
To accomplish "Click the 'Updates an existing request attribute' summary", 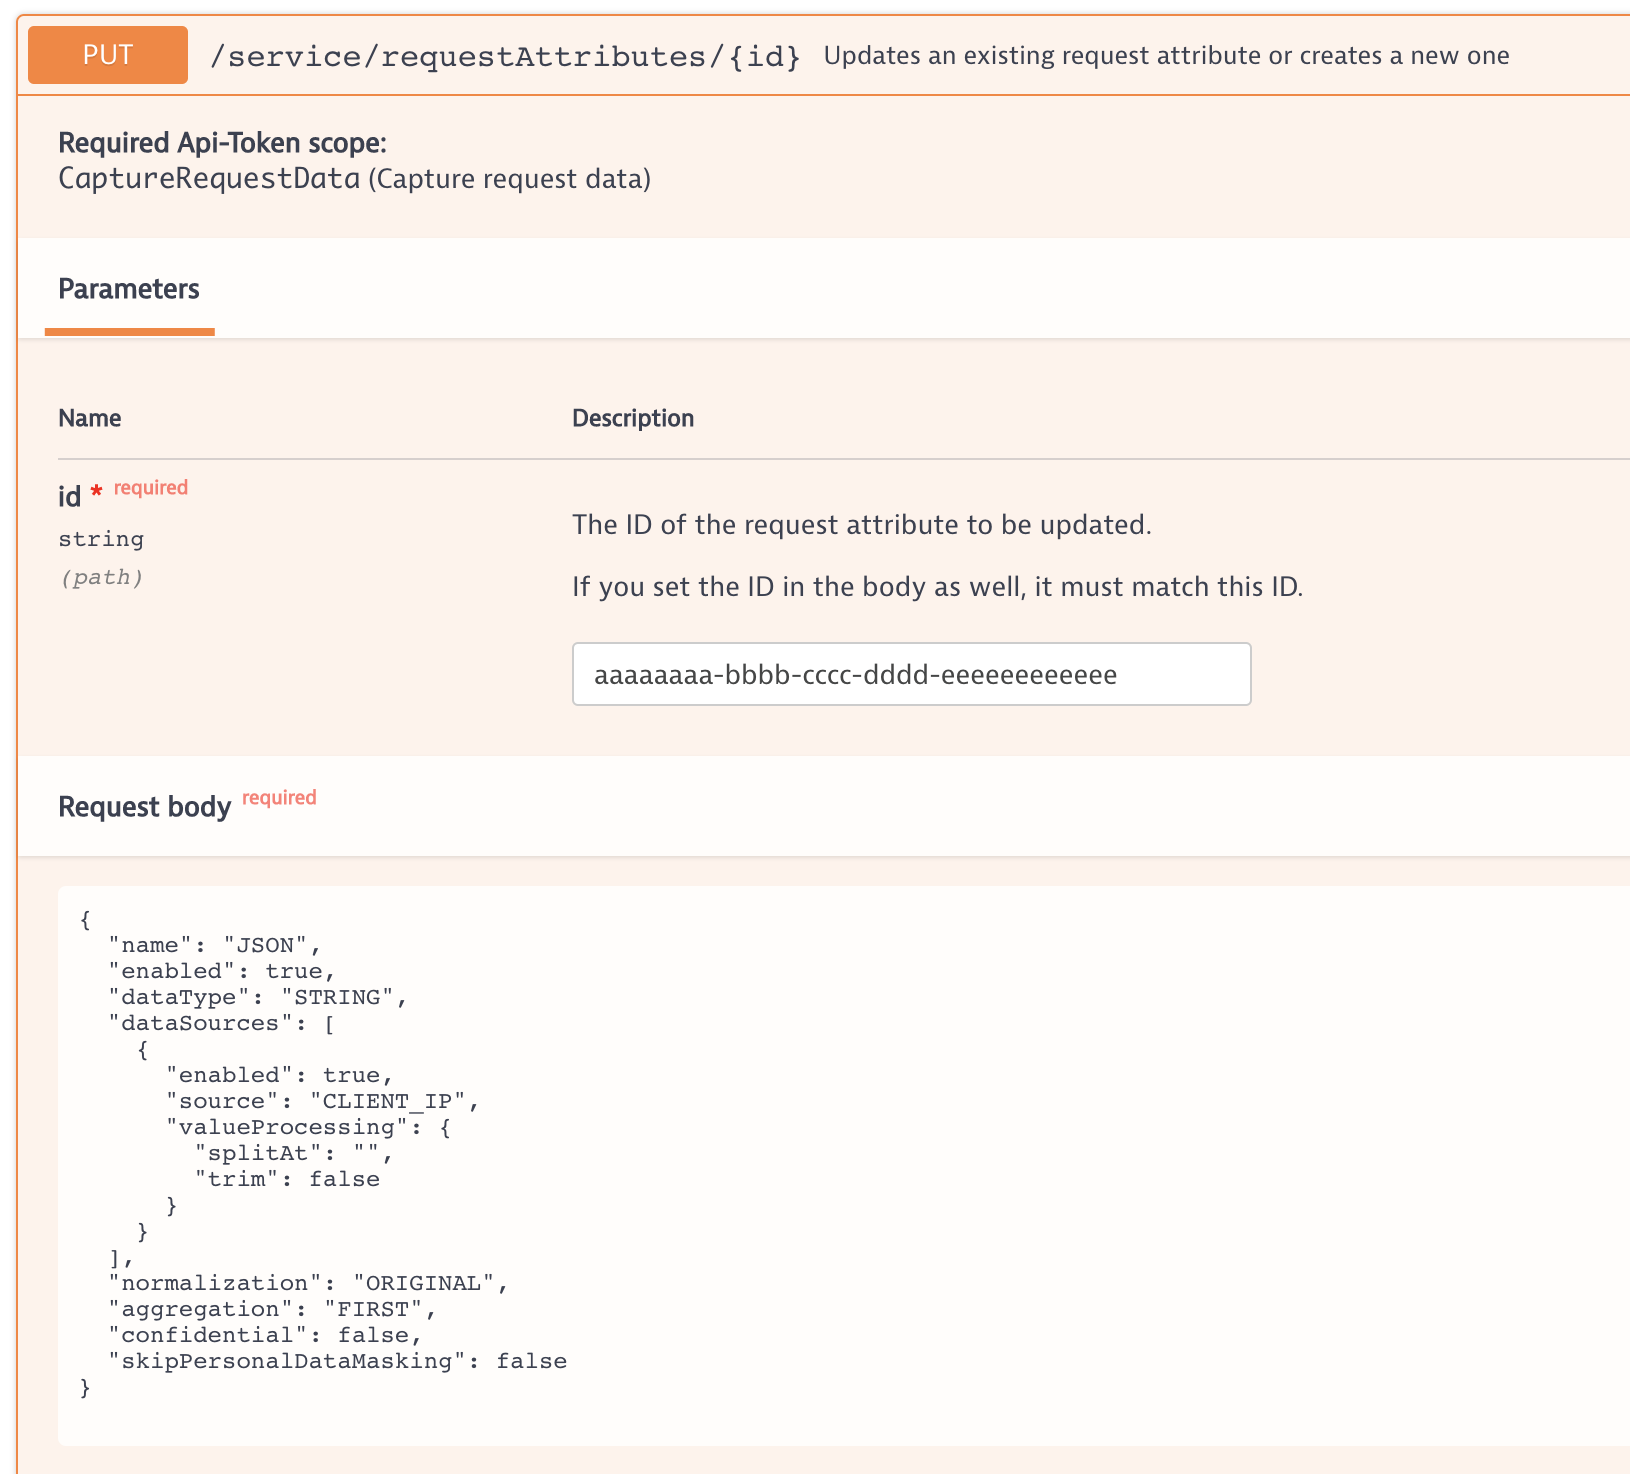I will pos(1166,56).
